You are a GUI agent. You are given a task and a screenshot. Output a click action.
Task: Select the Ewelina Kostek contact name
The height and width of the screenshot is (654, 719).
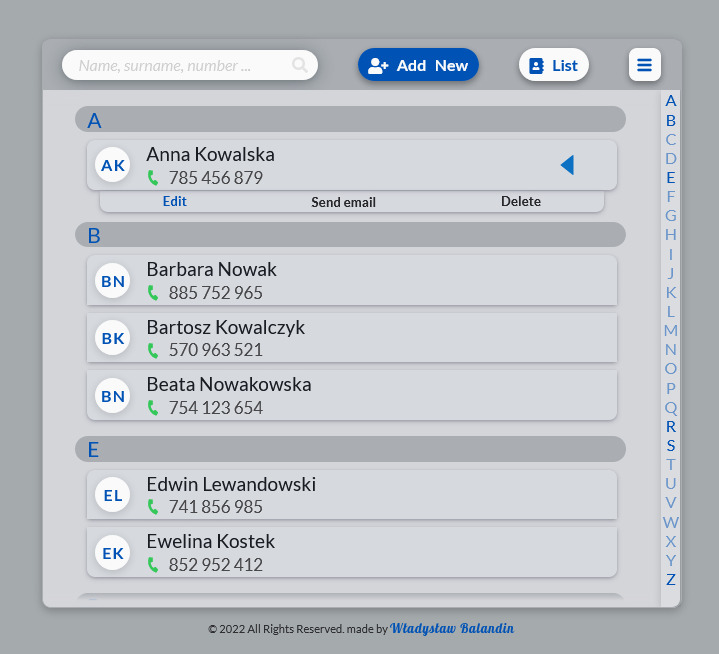point(210,542)
